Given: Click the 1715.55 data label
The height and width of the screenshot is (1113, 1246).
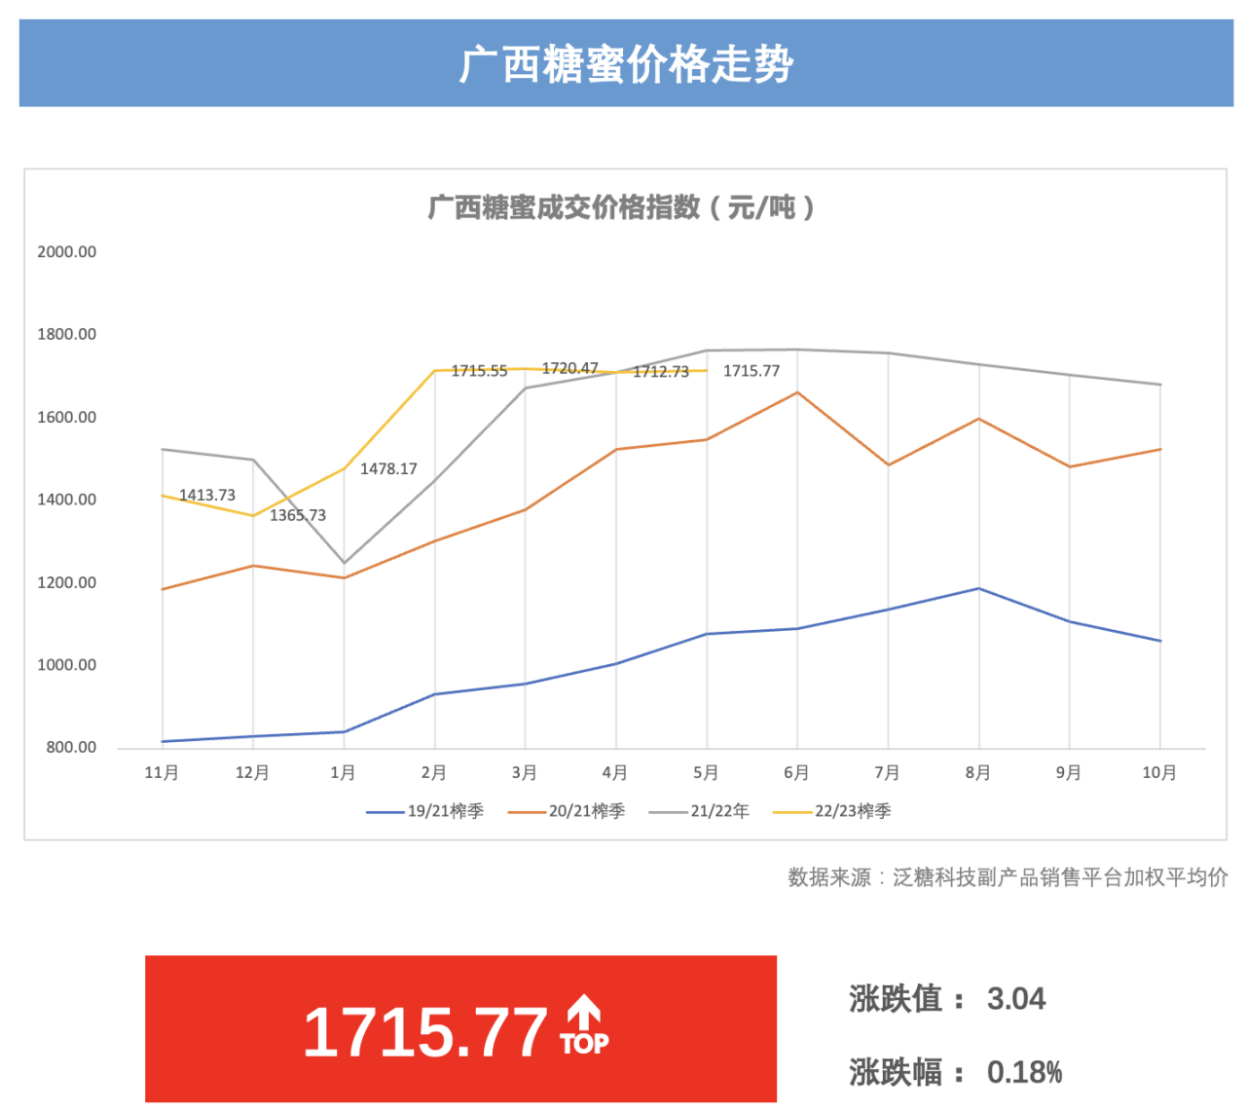Looking at the screenshot, I should coord(479,371).
